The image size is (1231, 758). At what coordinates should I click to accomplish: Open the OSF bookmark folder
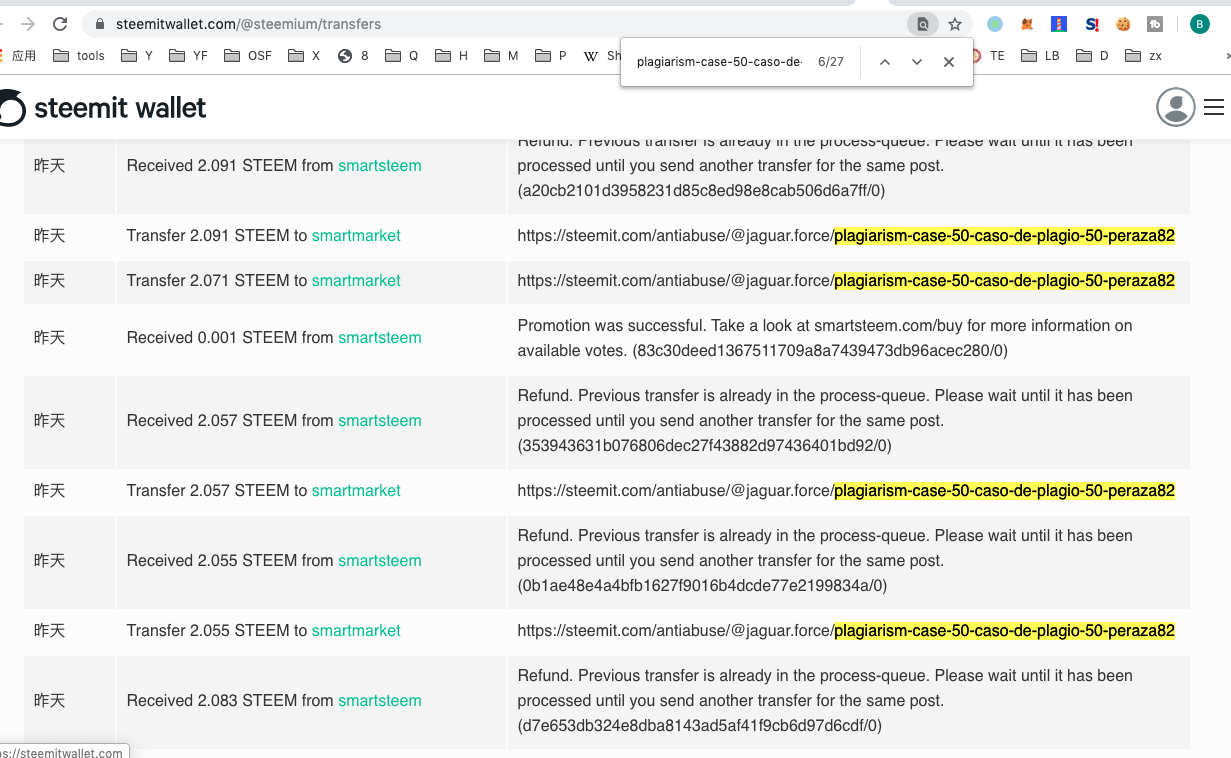(x=248, y=56)
